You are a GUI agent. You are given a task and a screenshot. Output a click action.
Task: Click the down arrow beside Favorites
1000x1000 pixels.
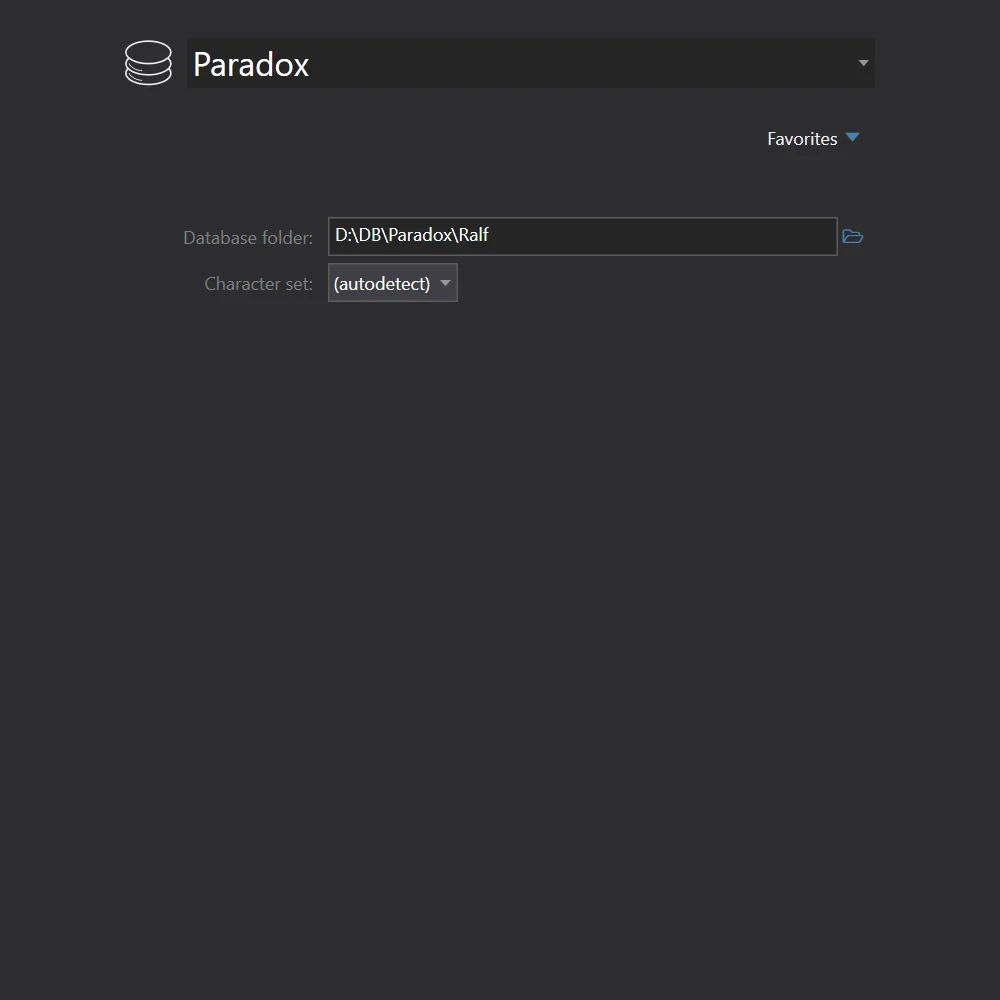tap(852, 138)
